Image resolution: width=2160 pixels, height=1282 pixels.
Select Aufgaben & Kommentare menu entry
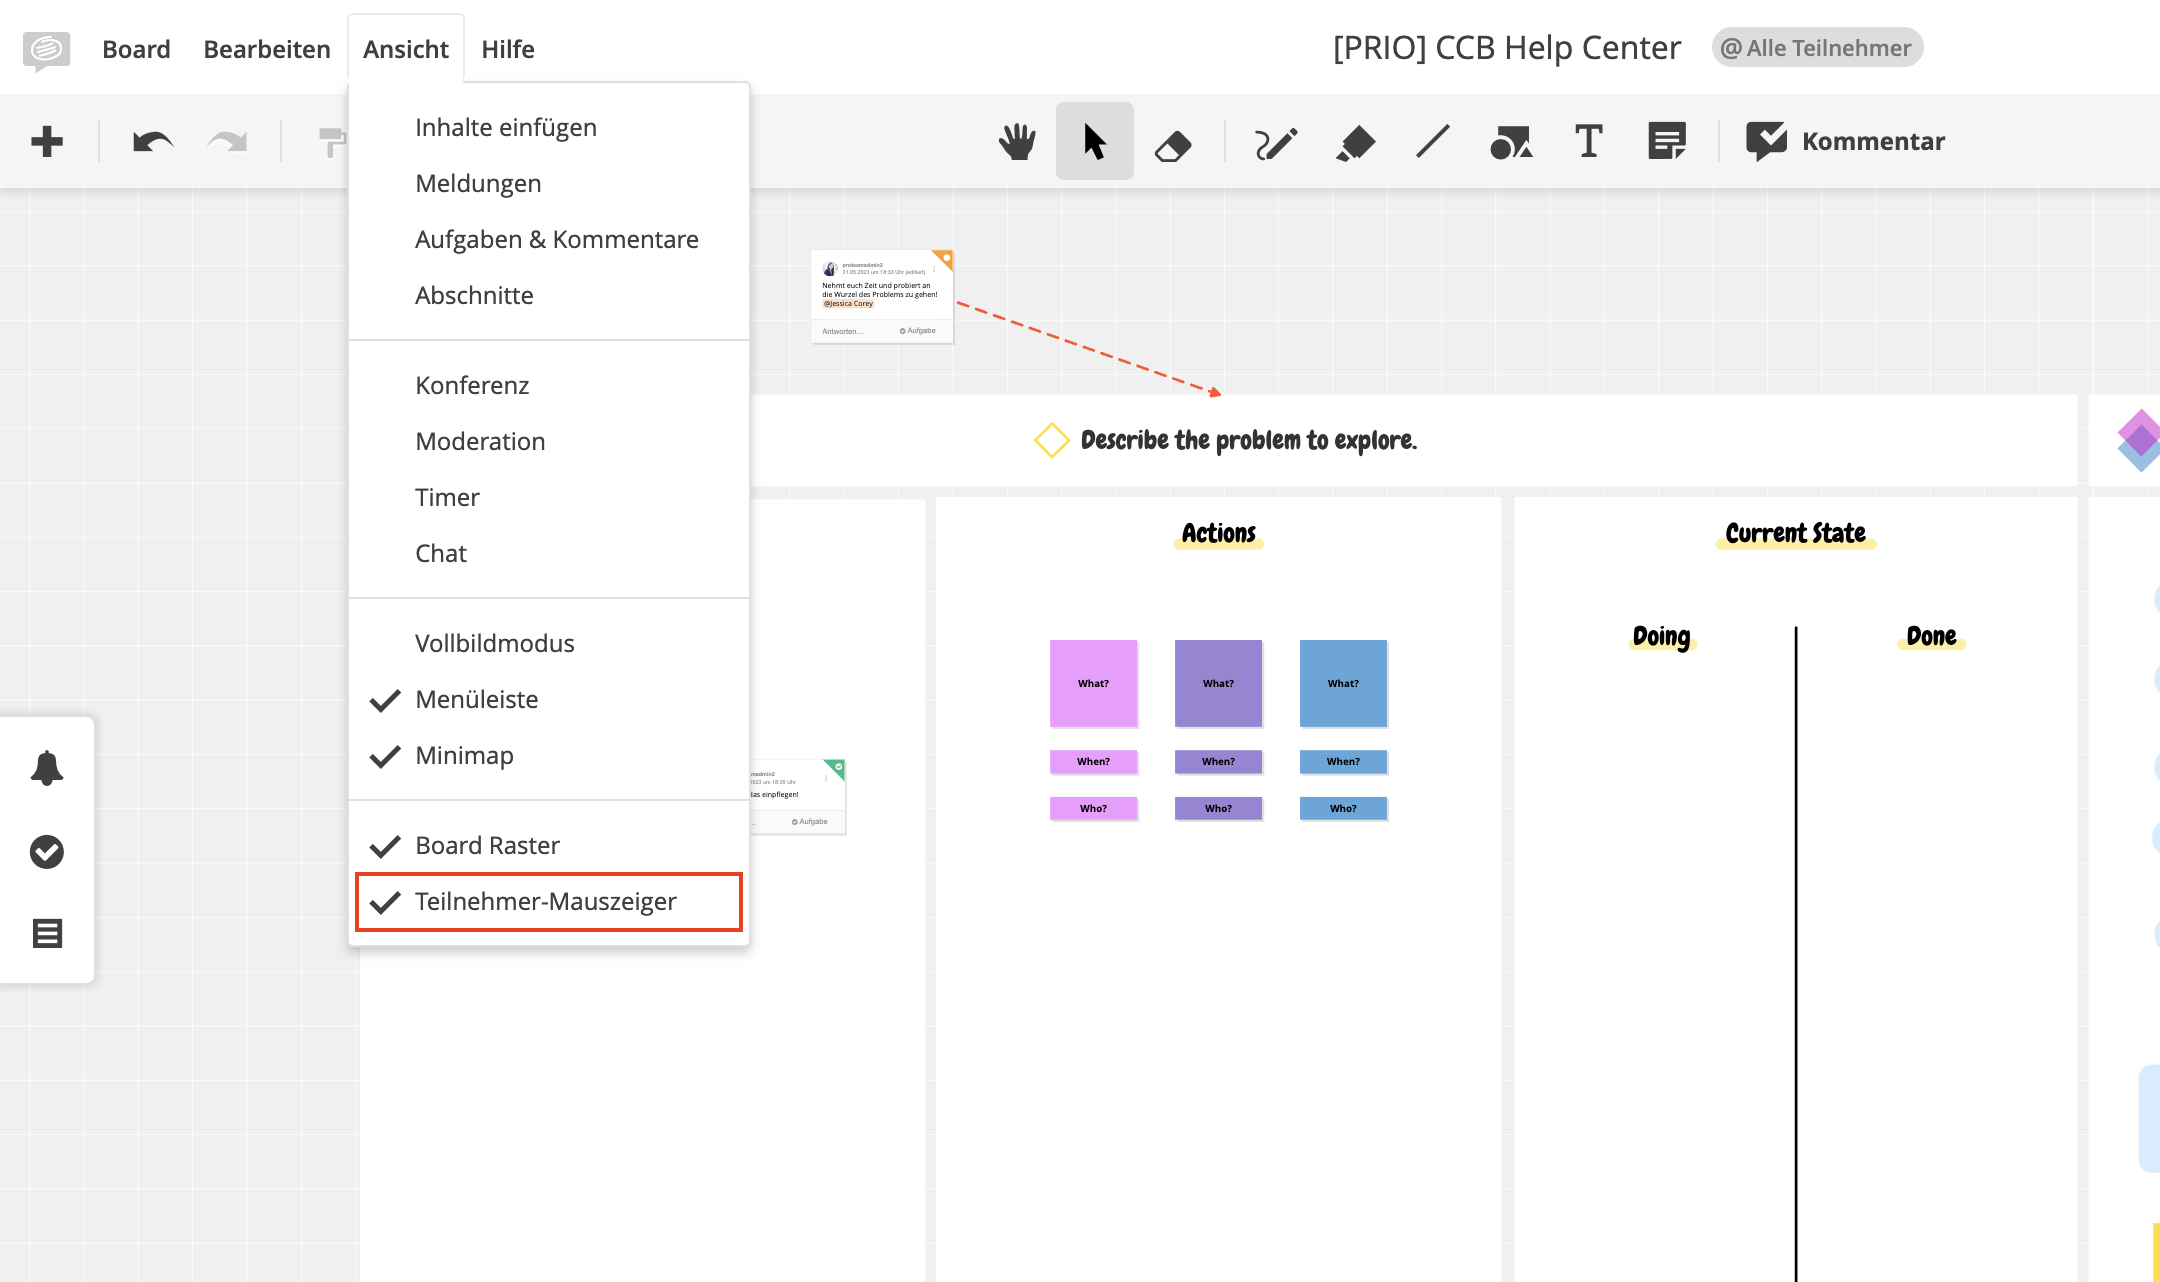point(556,240)
